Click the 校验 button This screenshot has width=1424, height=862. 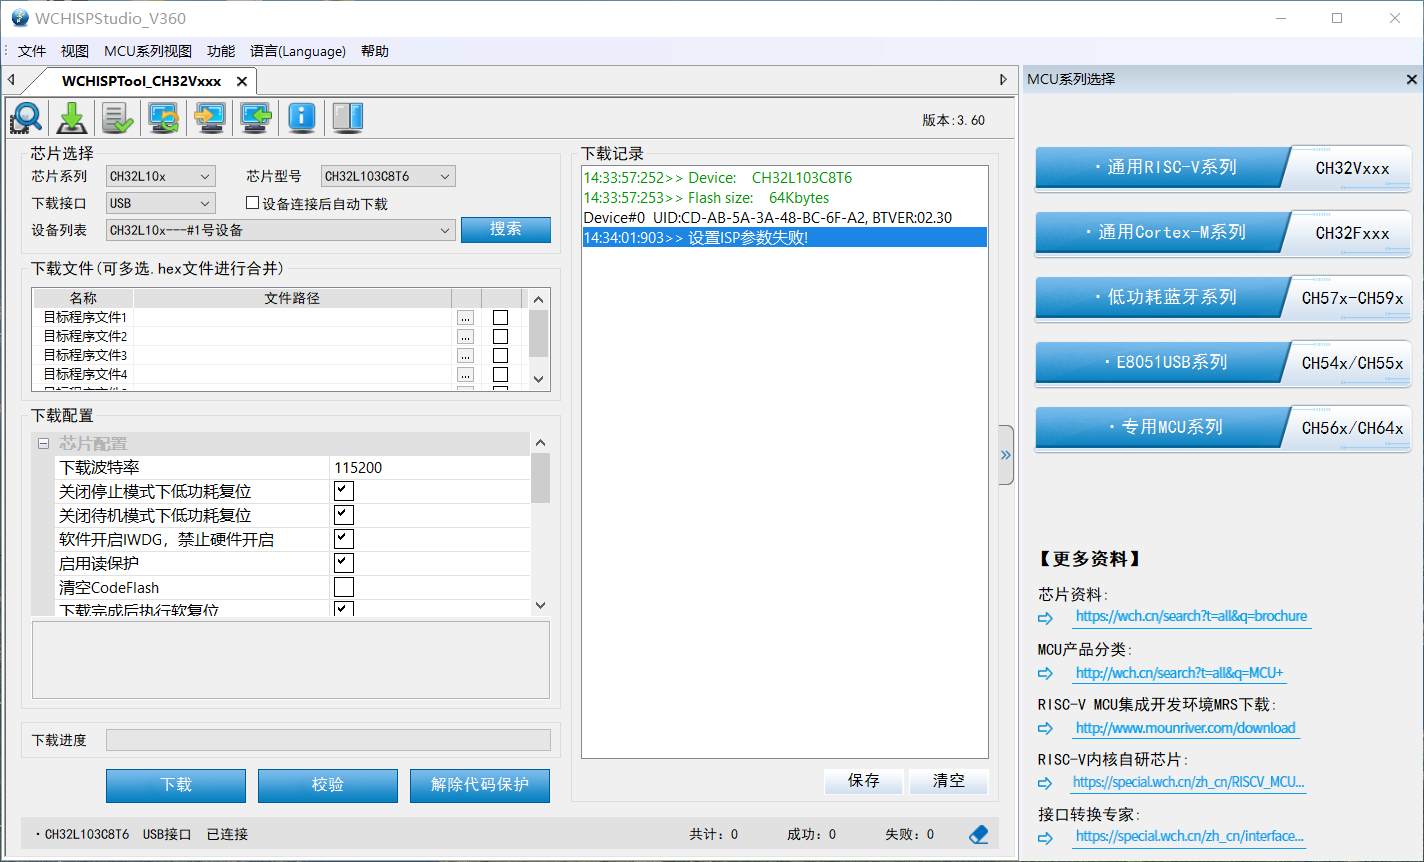(x=328, y=785)
